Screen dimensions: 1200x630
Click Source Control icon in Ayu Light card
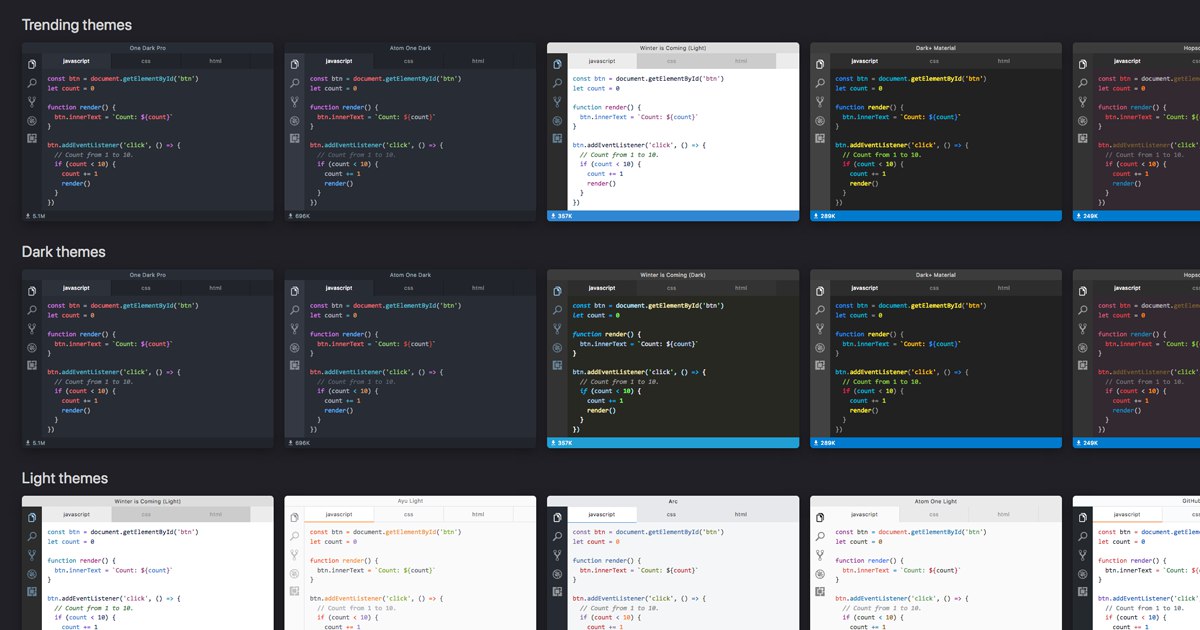(x=295, y=556)
